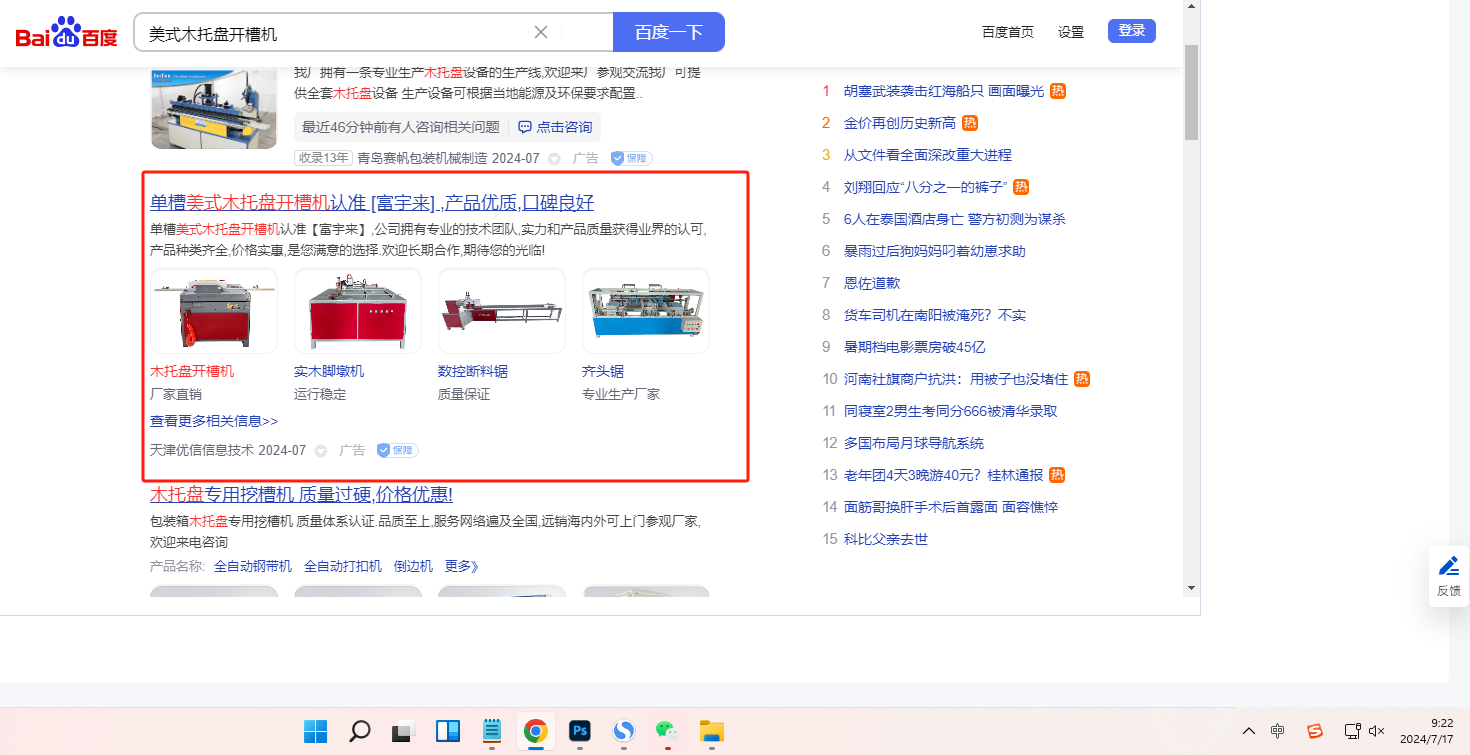Open the 木托盘专用挖槽机 质量过硬 result title

point(301,495)
